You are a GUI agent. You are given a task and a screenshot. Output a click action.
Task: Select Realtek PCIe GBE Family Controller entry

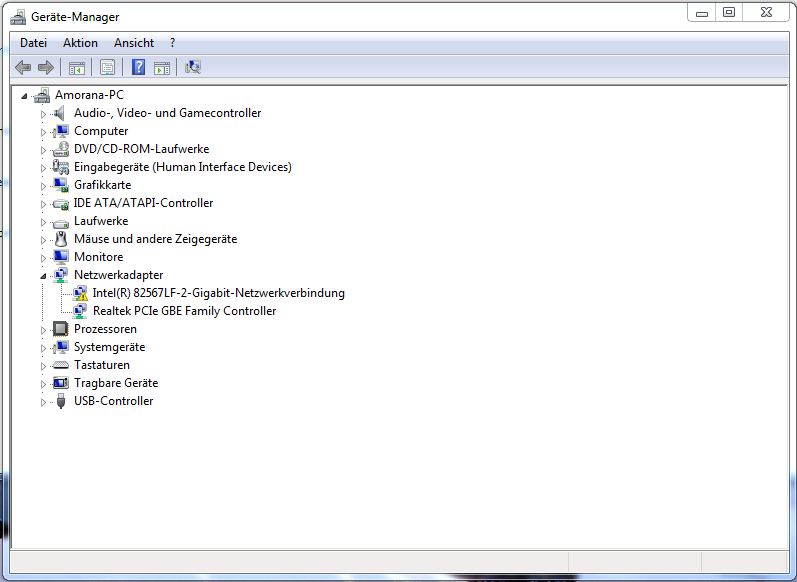(x=185, y=311)
